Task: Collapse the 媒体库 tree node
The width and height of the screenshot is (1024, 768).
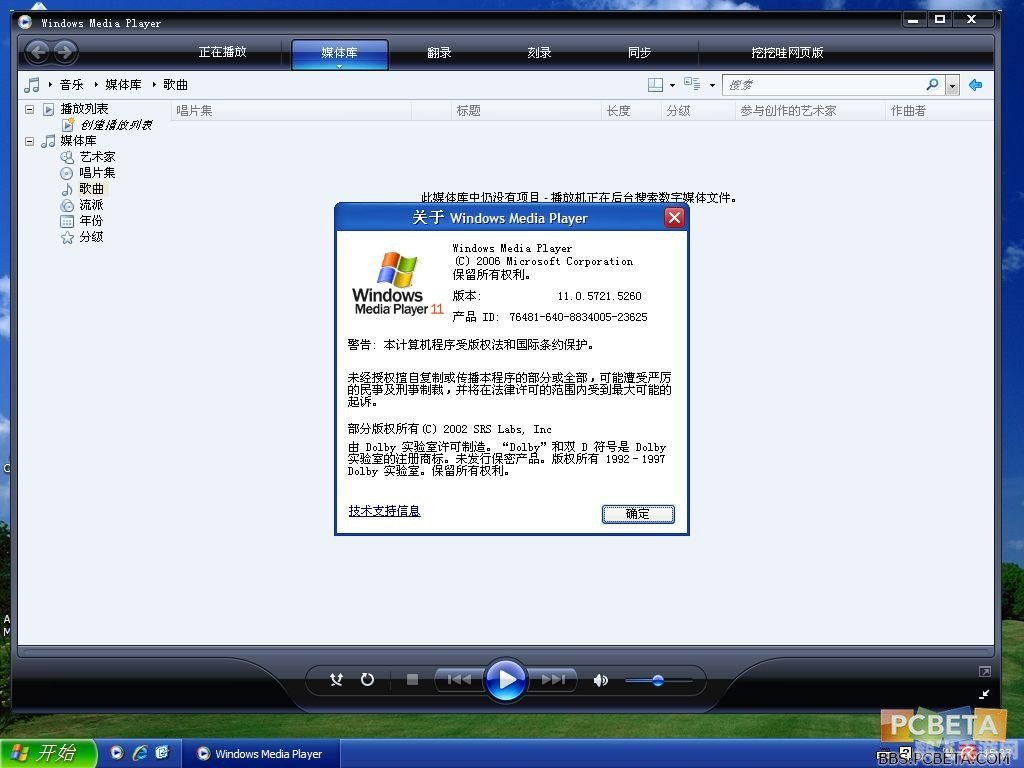Action: click(x=30, y=140)
